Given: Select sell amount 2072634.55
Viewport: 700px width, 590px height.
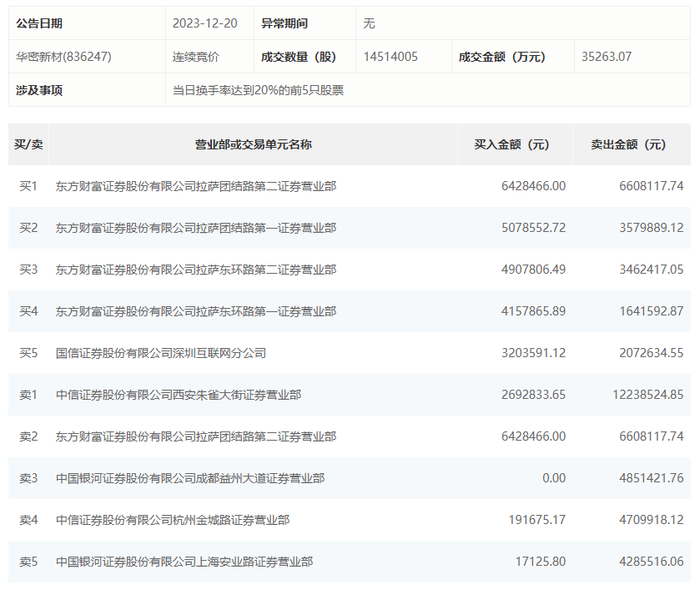Looking at the screenshot, I should (x=651, y=353).
